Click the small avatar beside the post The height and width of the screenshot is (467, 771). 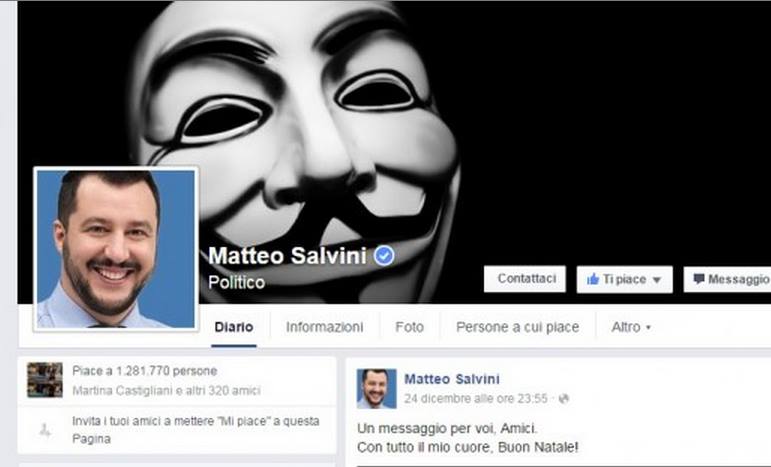[x=376, y=388]
